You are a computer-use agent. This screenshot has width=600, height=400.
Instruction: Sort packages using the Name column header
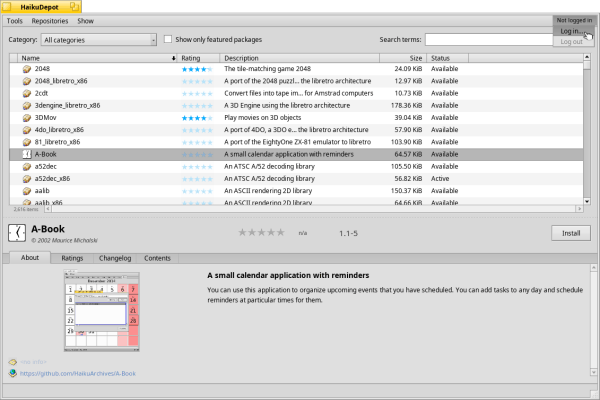click(x=95, y=58)
